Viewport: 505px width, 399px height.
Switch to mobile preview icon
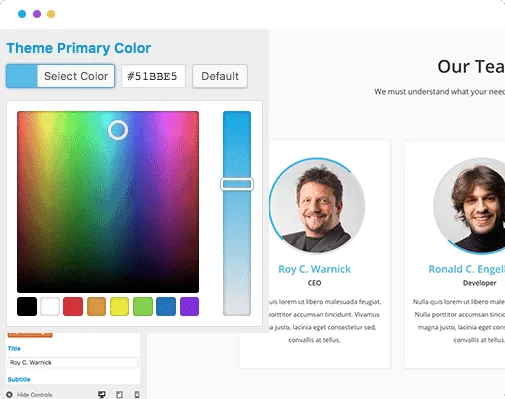pos(137,395)
